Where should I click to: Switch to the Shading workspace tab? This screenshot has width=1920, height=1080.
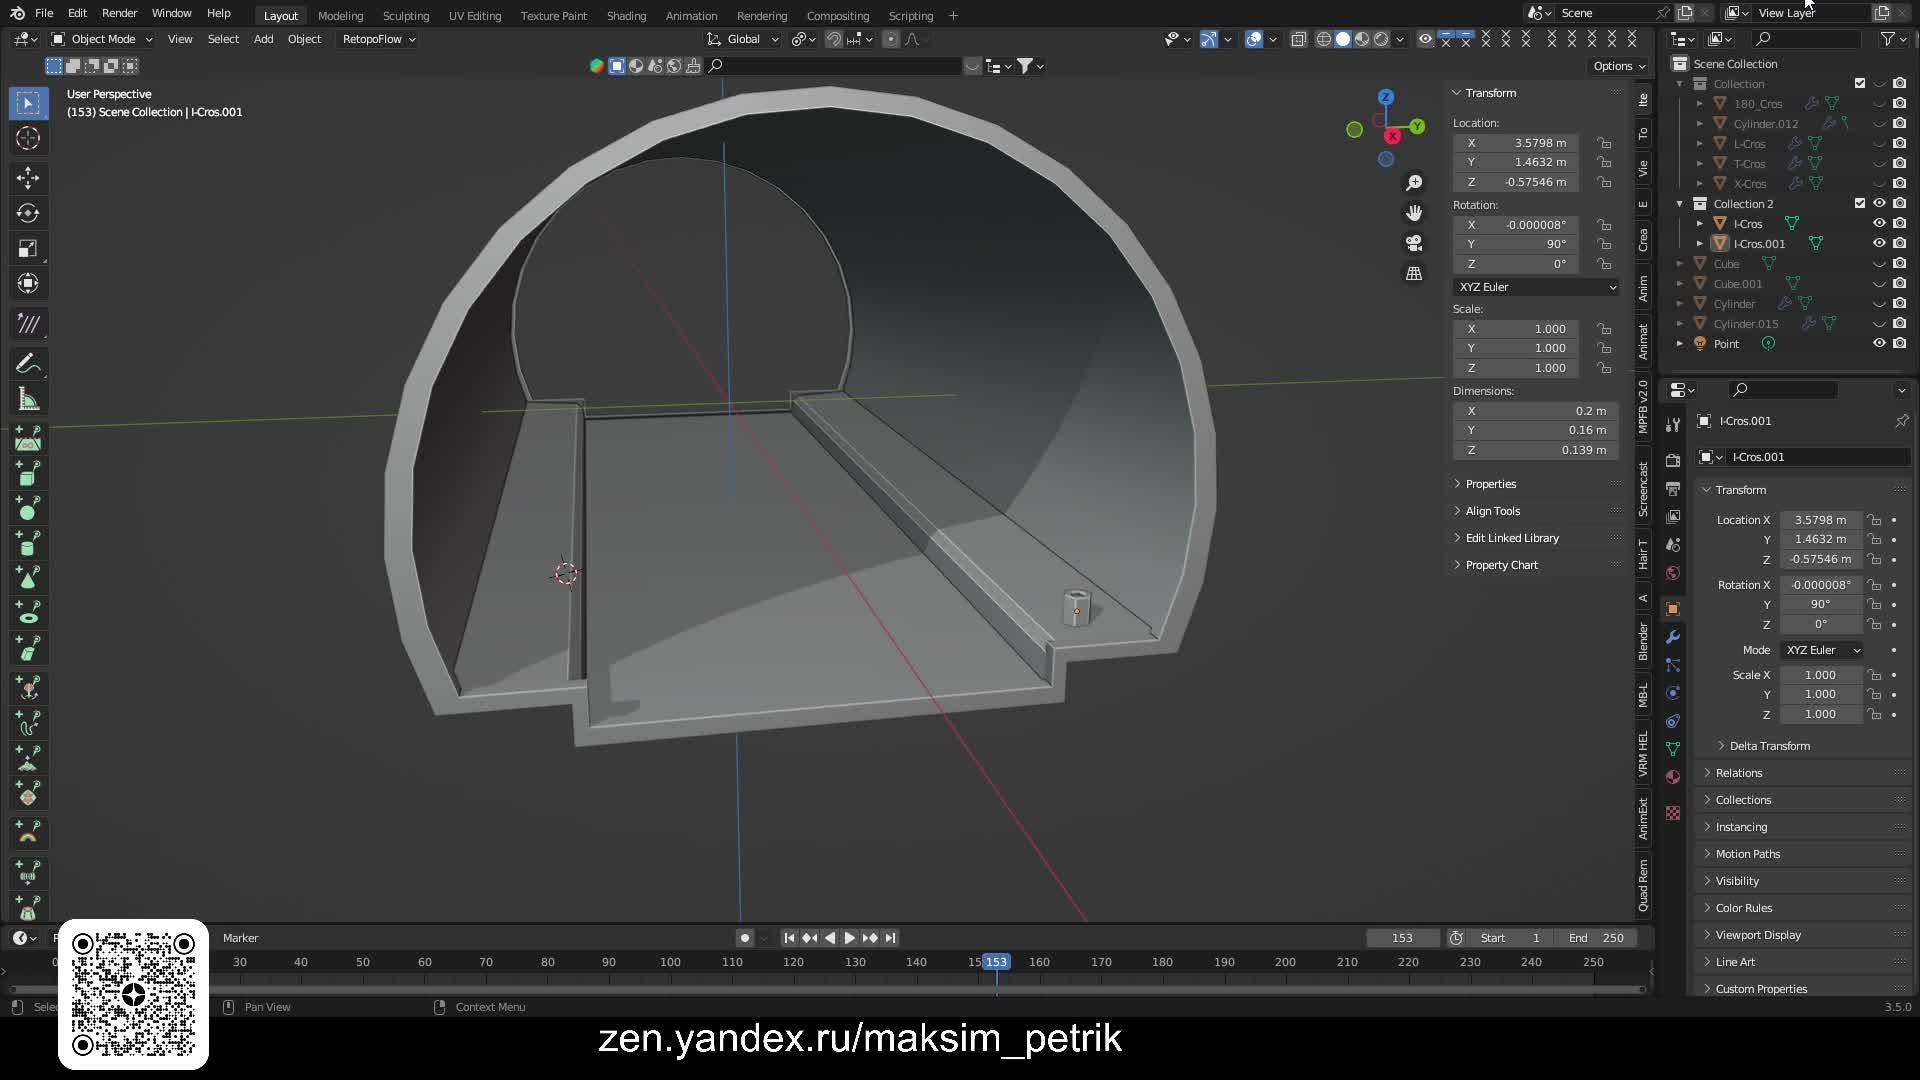[626, 15]
